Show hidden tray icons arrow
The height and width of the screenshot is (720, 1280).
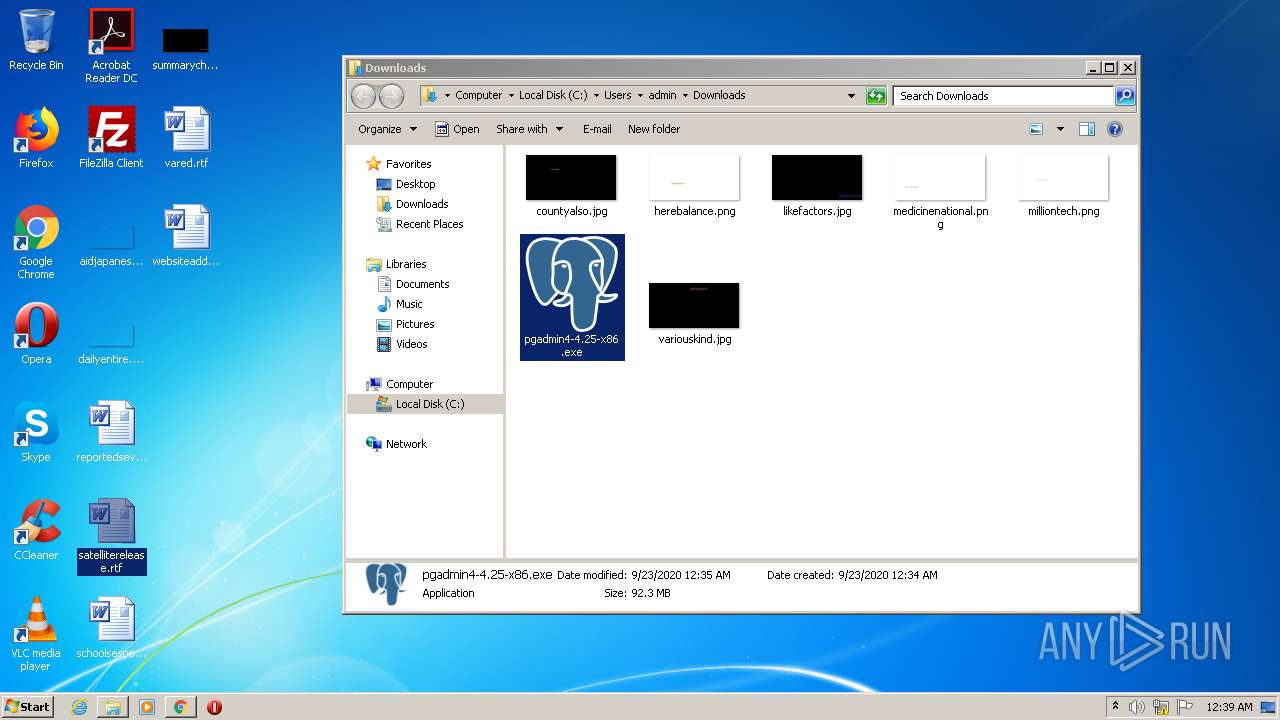(x=1115, y=706)
